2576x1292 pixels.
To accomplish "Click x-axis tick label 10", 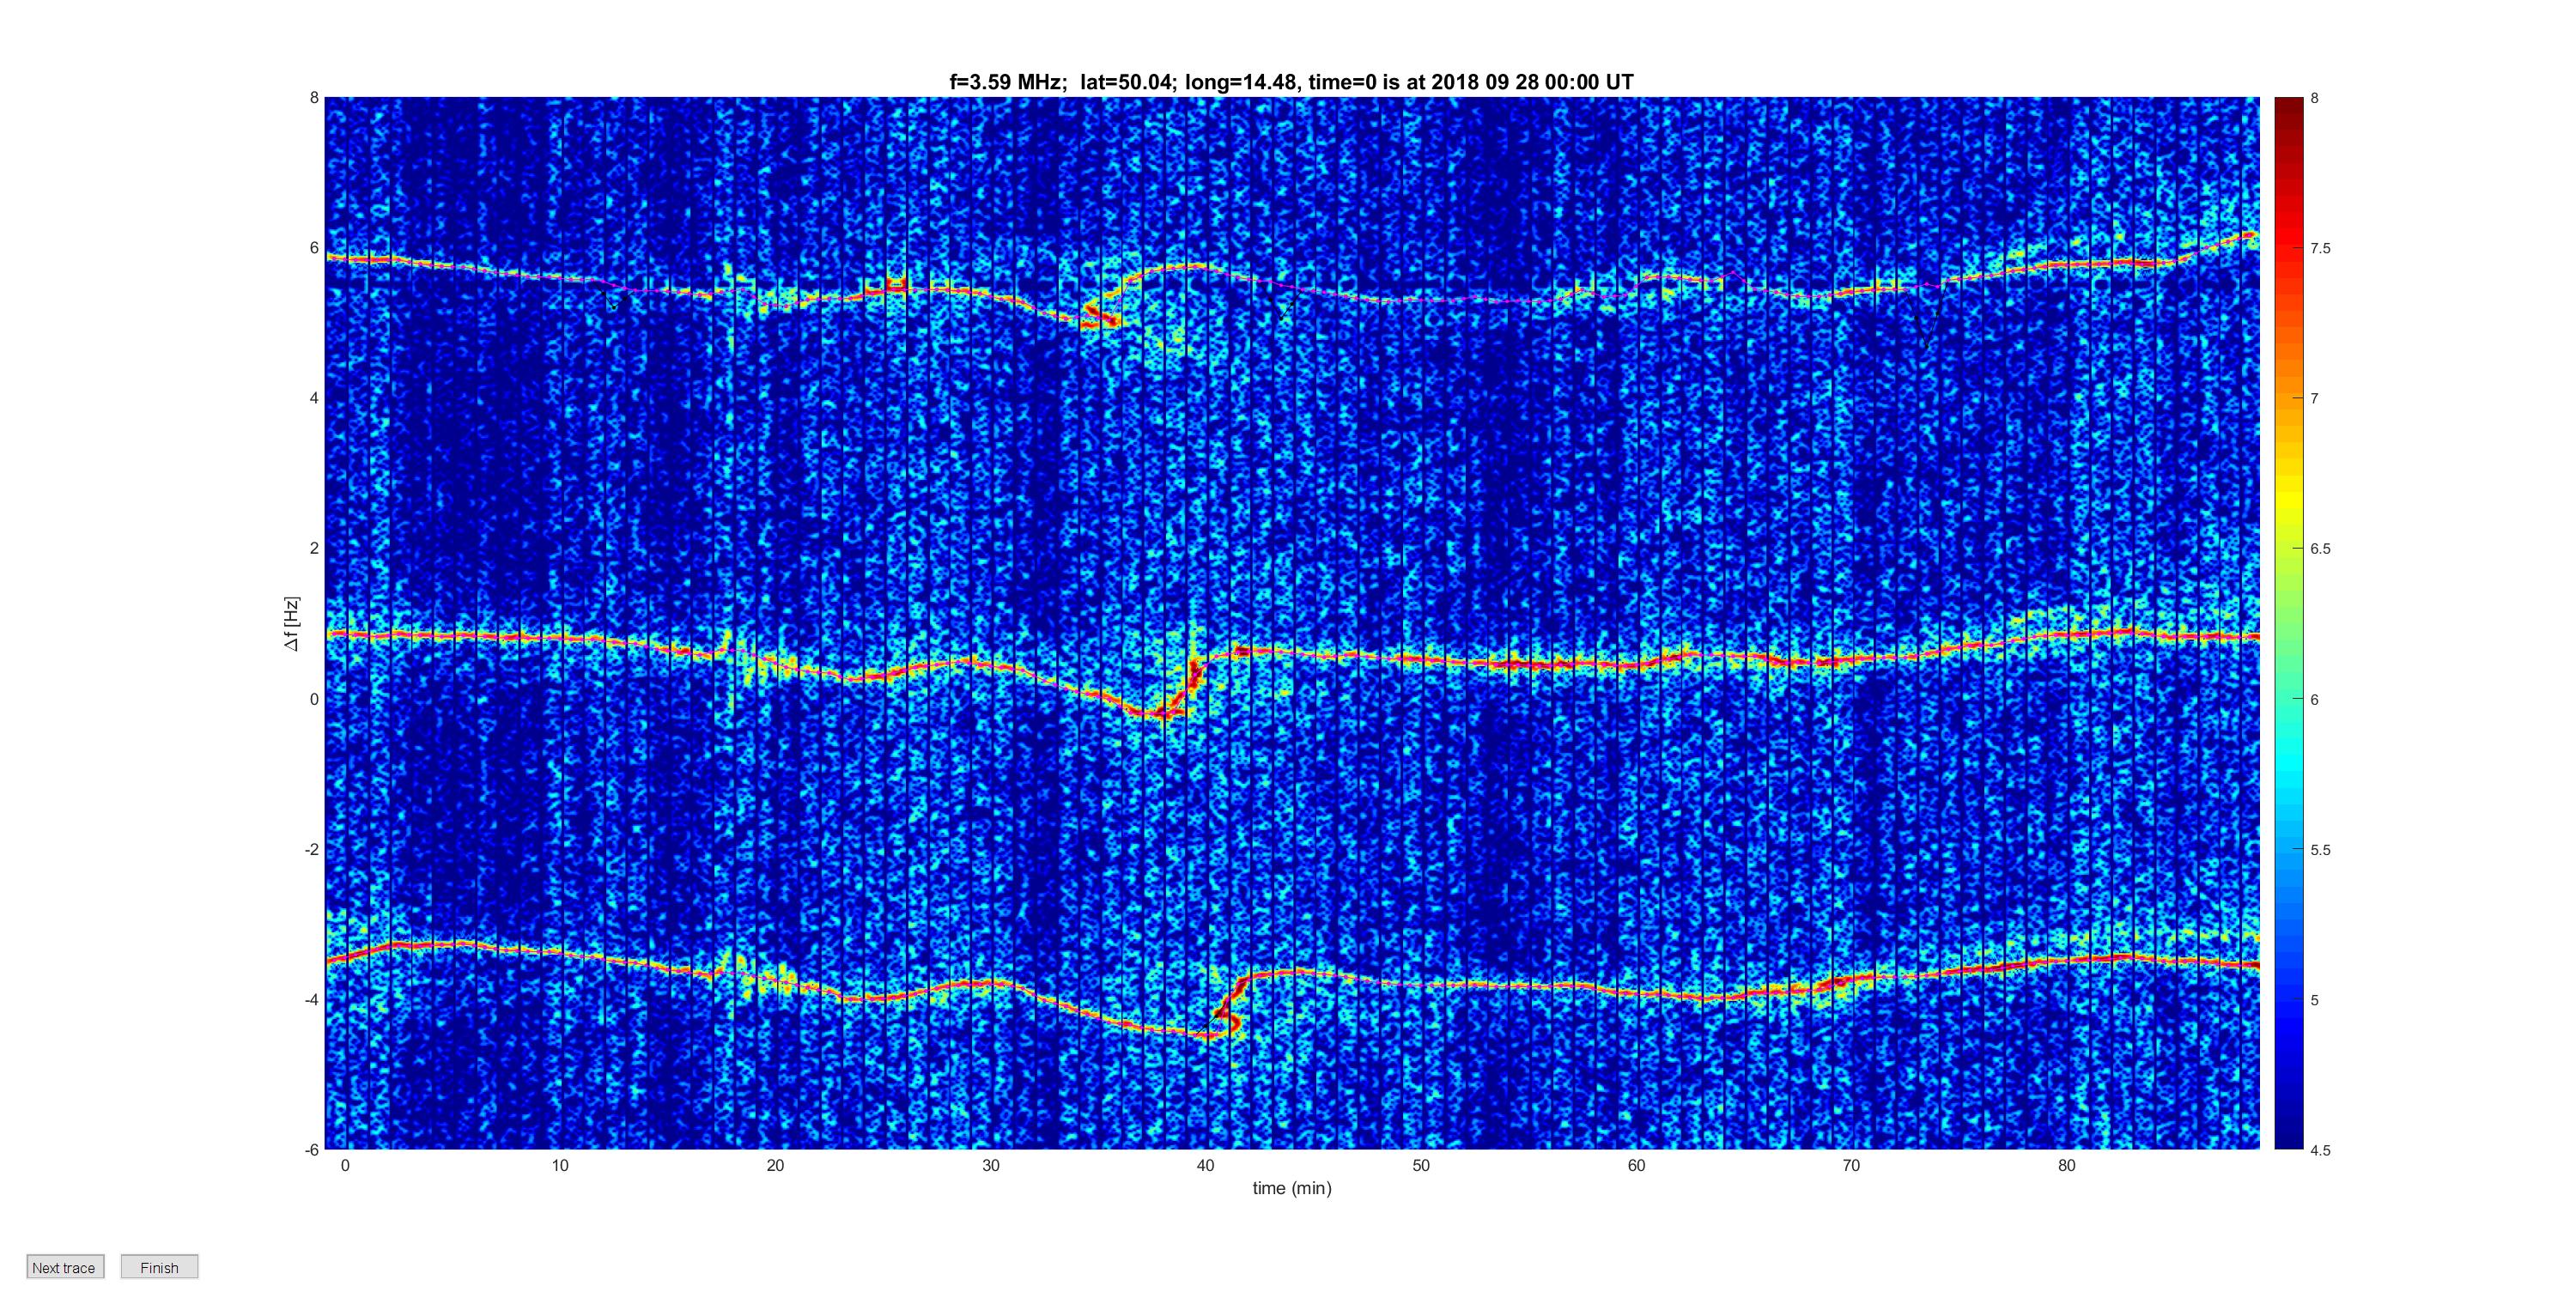I will pos(560,1165).
